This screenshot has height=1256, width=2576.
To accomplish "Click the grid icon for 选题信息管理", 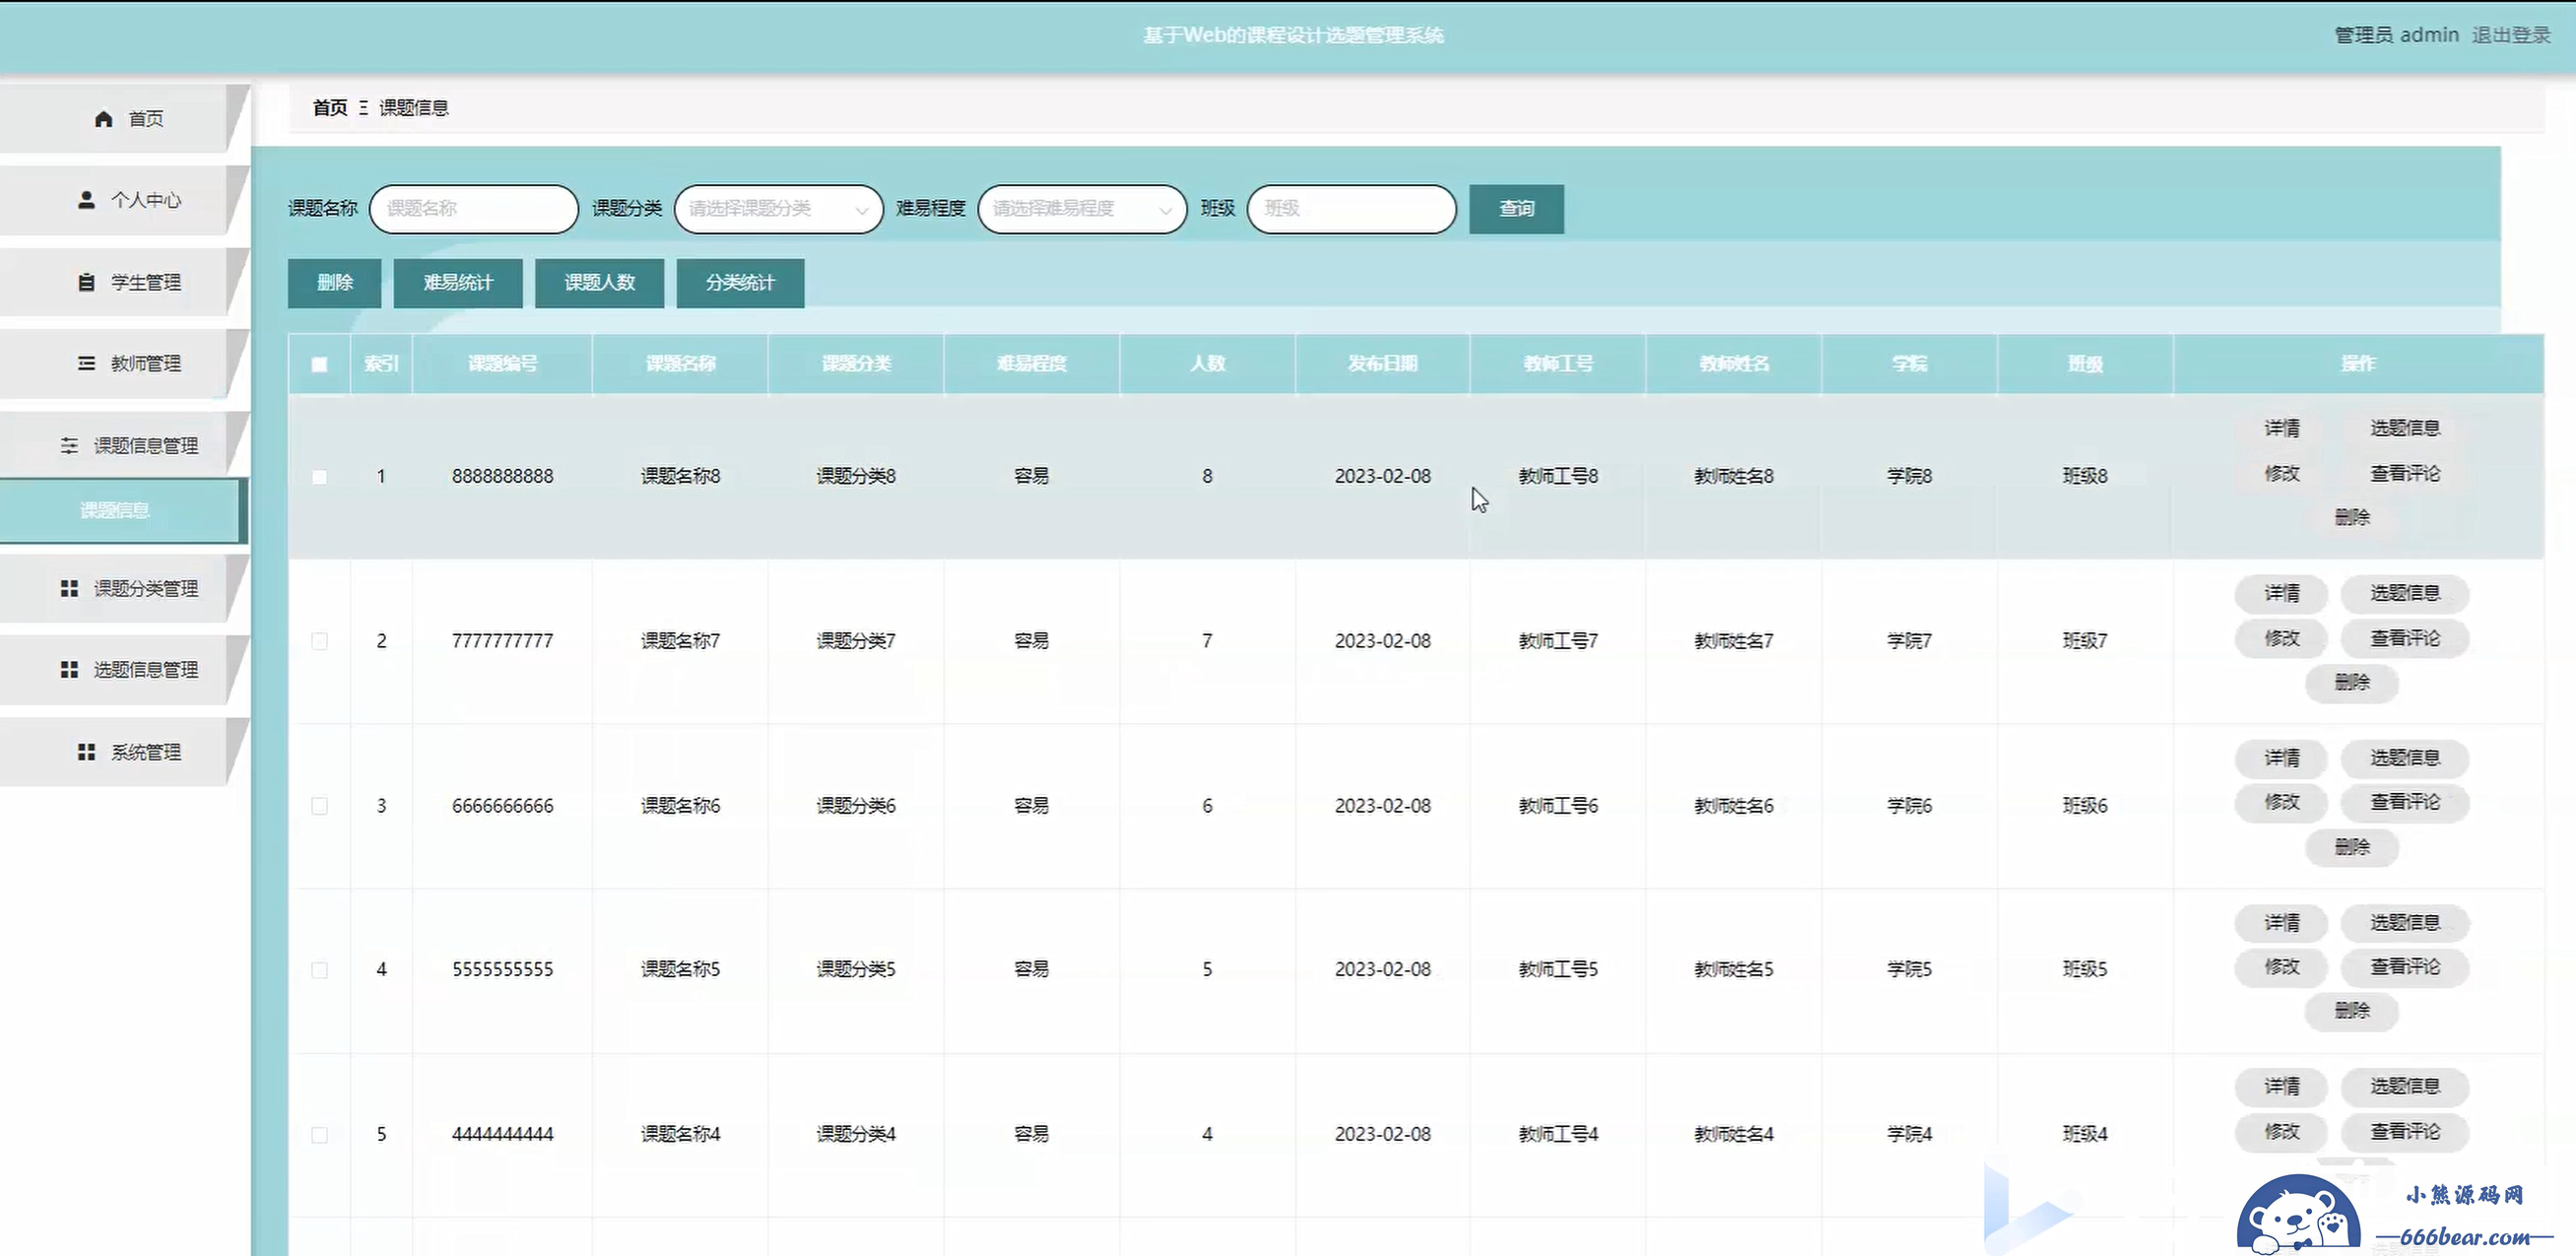I will (x=69, y=669).
